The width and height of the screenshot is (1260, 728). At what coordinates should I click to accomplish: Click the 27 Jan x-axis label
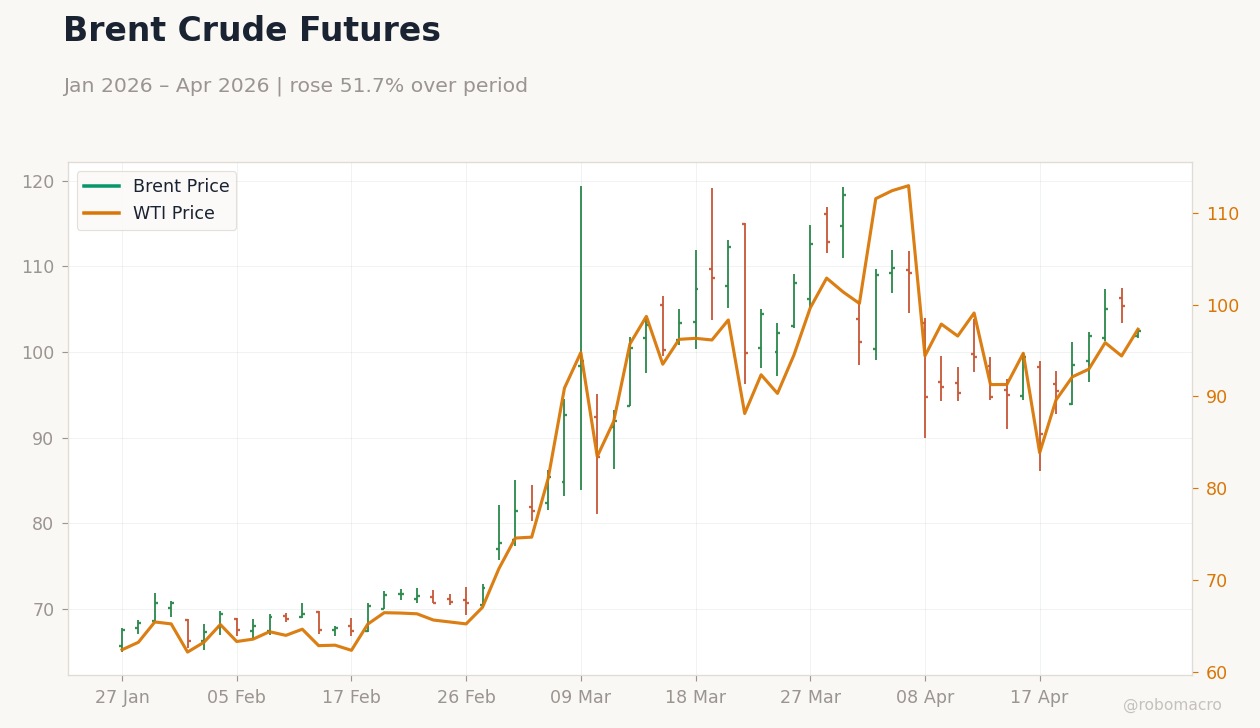pyautogui.click(x=122, y=698)
